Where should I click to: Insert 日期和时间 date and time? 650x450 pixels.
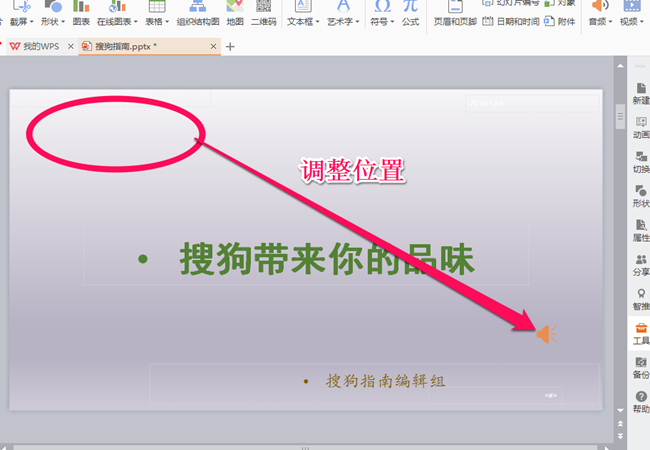pyautogui.click(x=511, y=21)
